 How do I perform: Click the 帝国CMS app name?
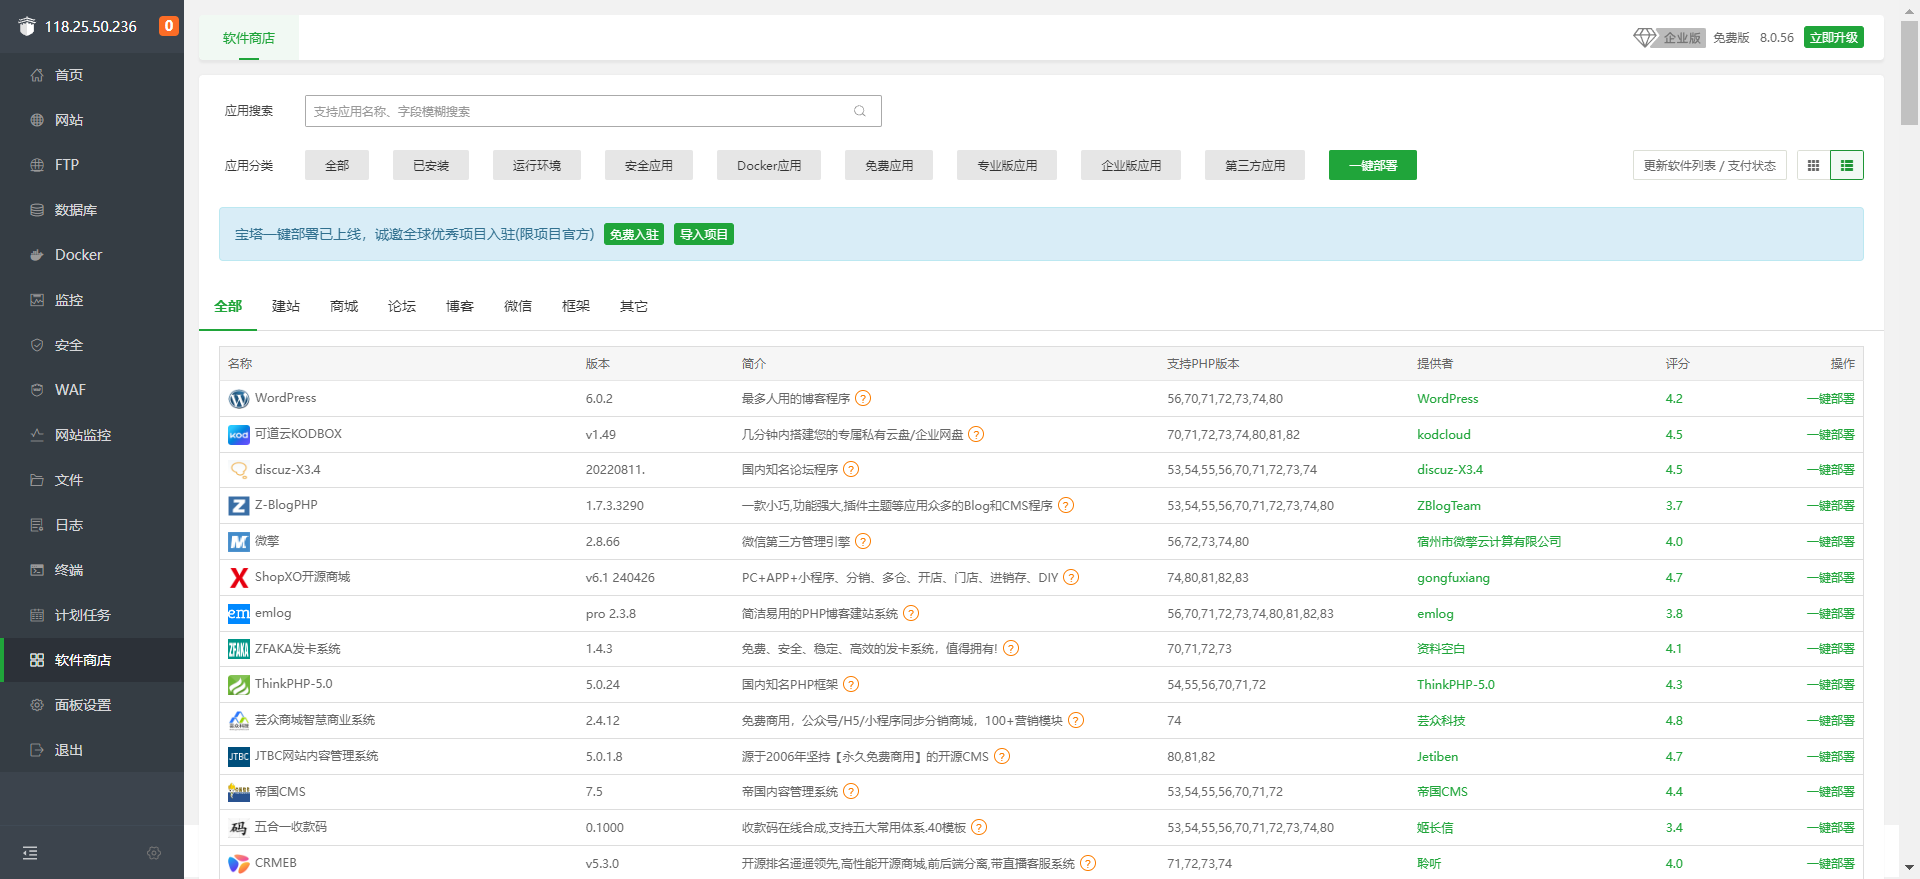pyautogui.click(x=280, y=791)
